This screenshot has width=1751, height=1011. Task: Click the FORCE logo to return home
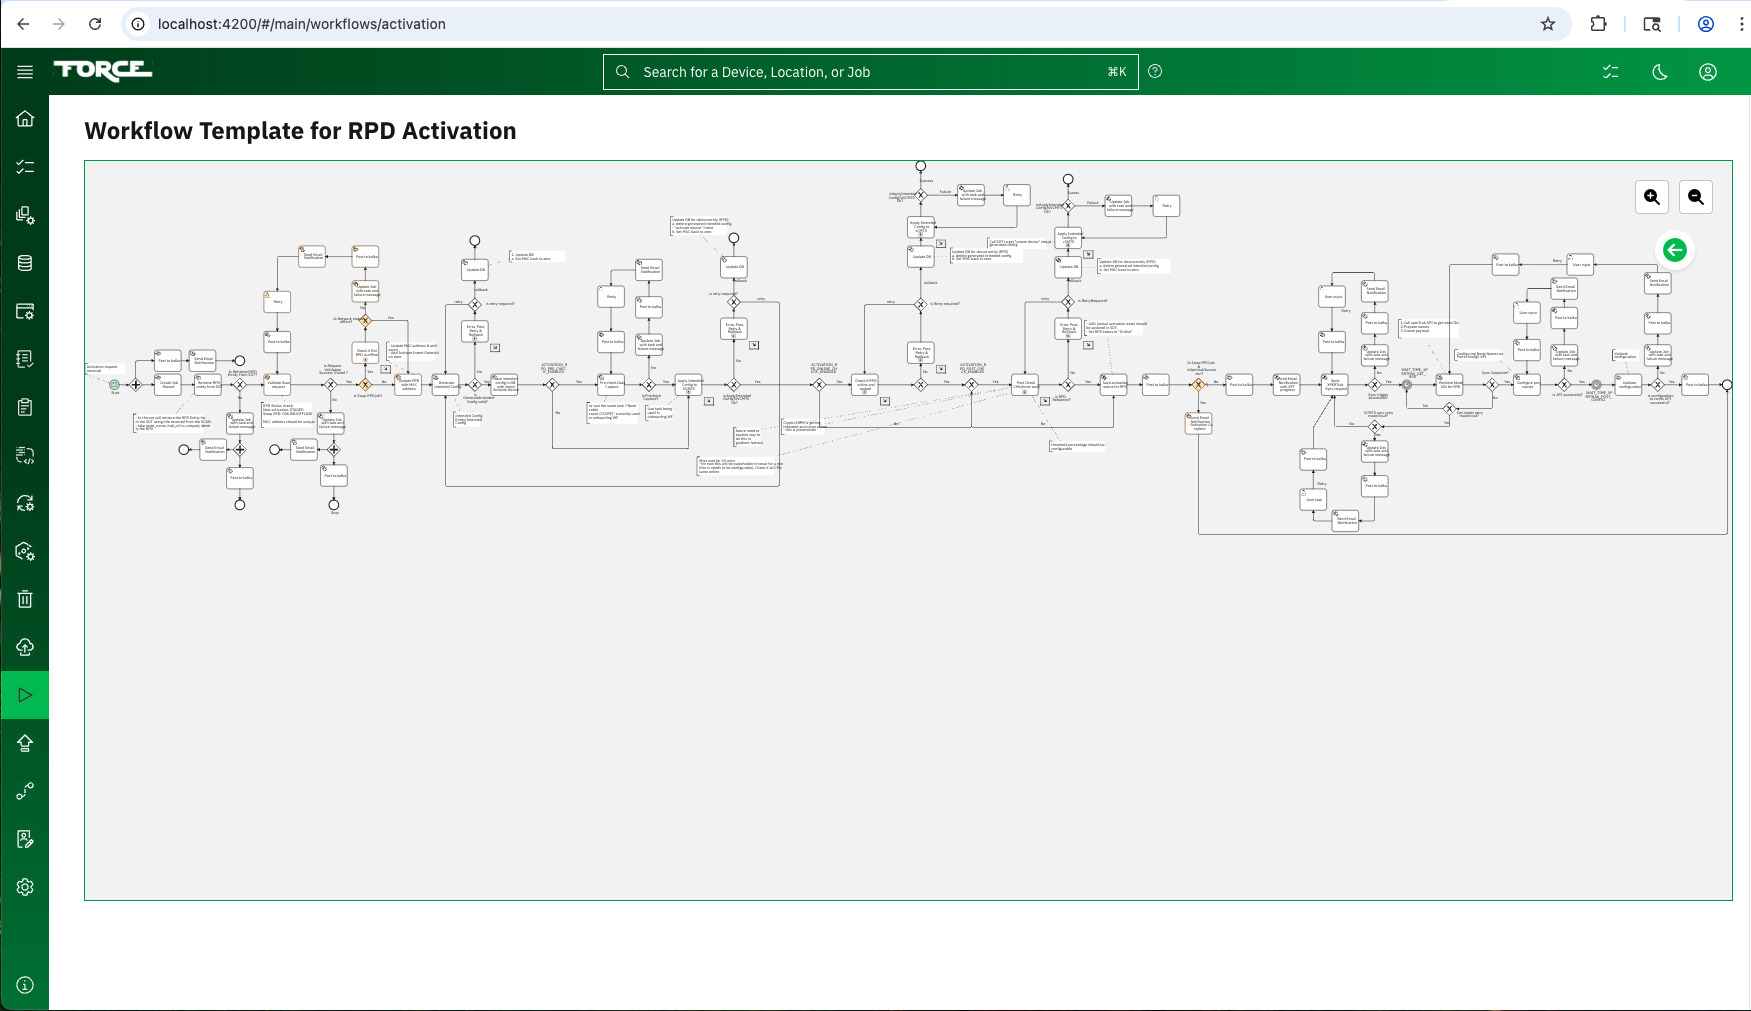tap(102, 71)
